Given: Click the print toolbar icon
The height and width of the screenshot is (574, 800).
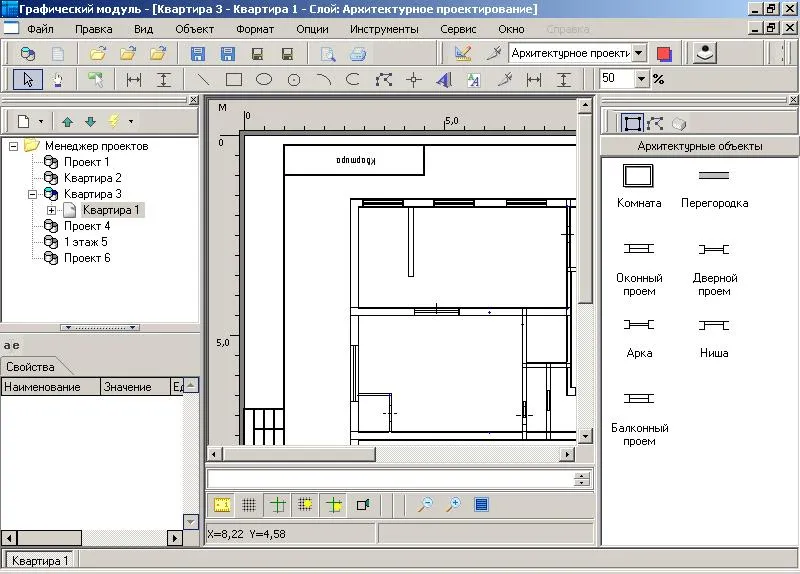Looking at the screenshot, I should pyautogui.click(x=358, y=54).
